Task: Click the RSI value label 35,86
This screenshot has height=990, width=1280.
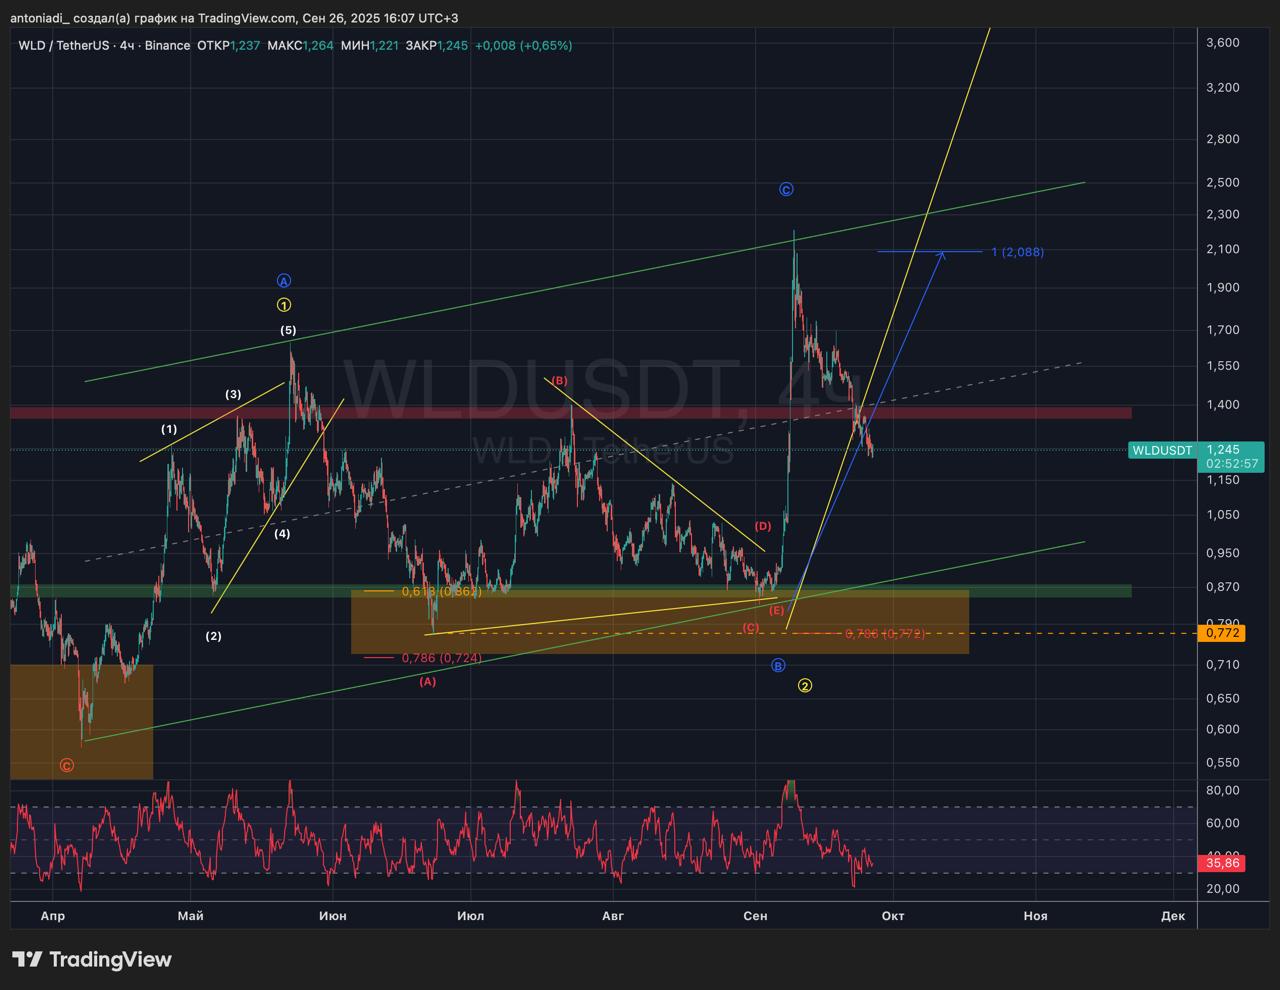Action: pos(1222,862)
